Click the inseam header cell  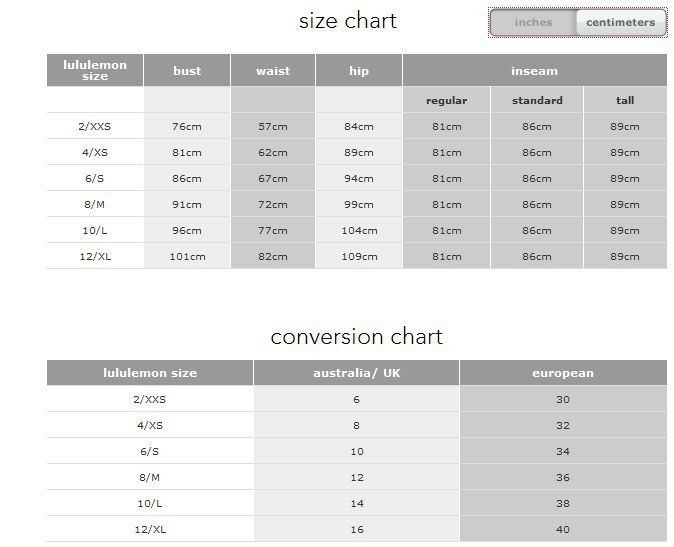(535, 70)
